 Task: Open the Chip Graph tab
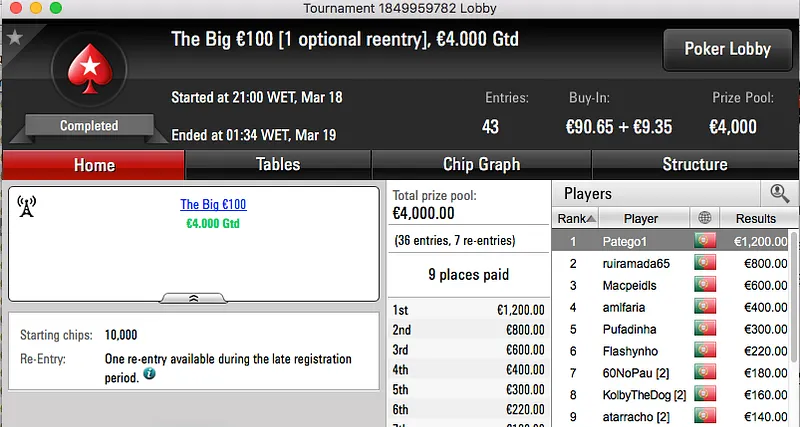(x=481, y=165)
